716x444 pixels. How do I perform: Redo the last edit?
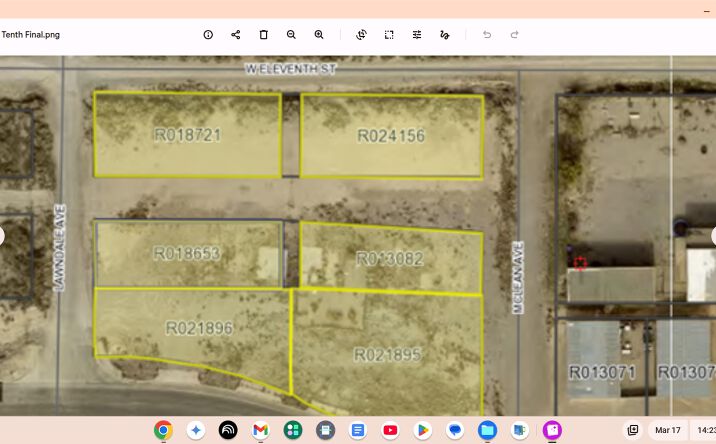(515, 35)
